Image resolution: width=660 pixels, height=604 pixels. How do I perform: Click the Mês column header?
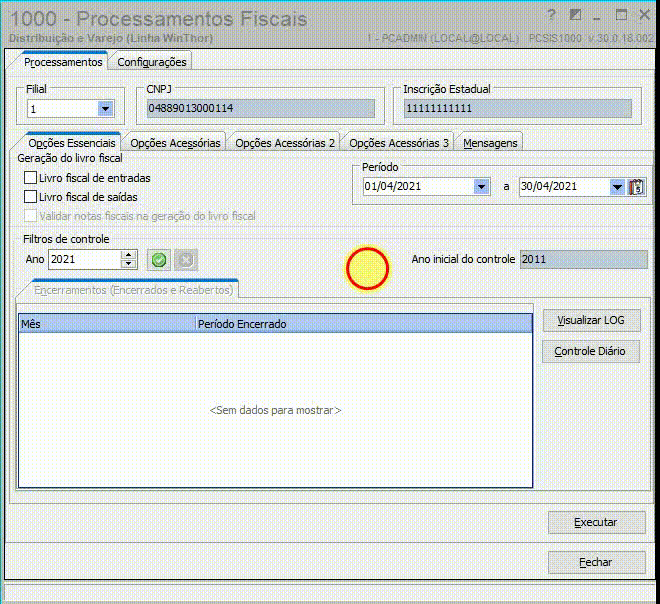point(107,324)
